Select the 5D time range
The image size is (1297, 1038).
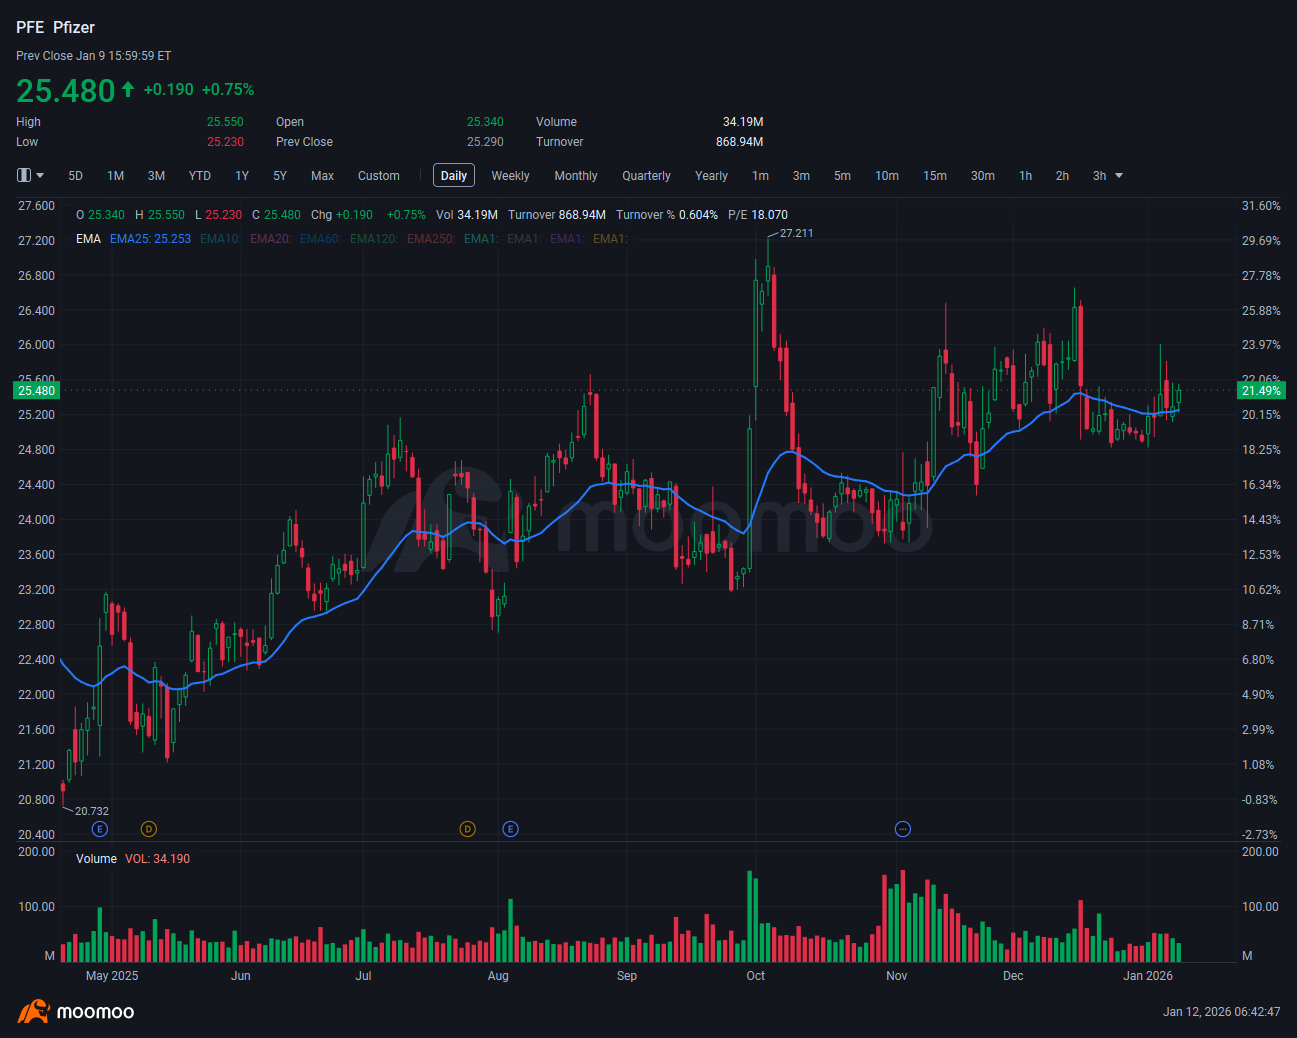coord(76,176)
